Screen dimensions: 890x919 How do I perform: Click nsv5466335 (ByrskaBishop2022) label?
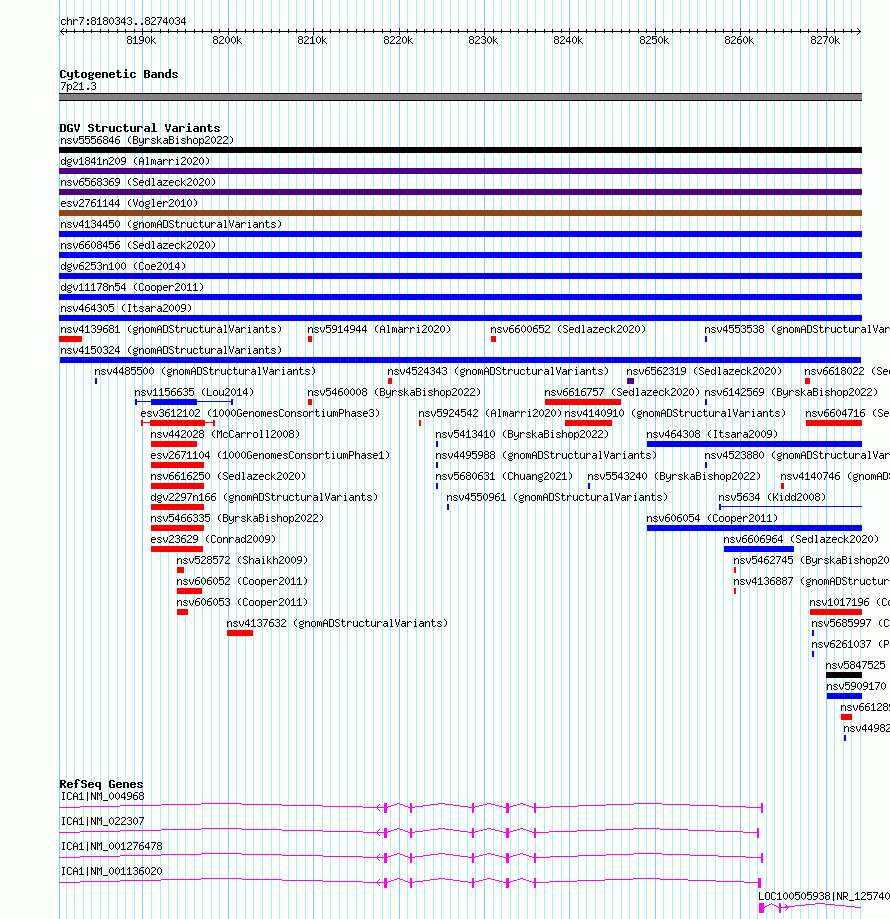(237, 520)
